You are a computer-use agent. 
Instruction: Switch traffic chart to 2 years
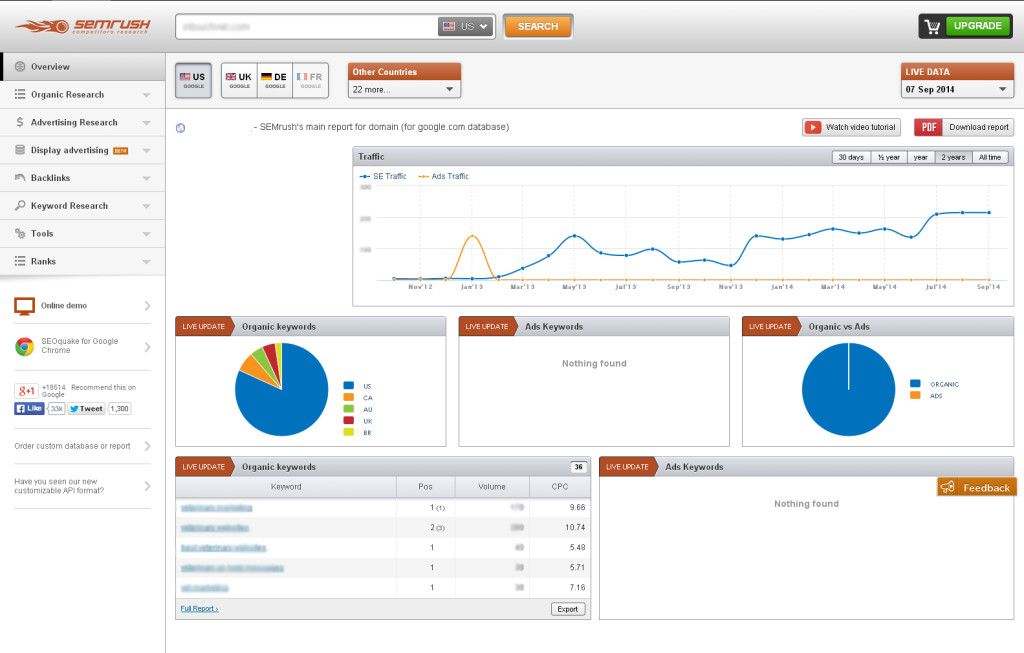click(953, 157)
